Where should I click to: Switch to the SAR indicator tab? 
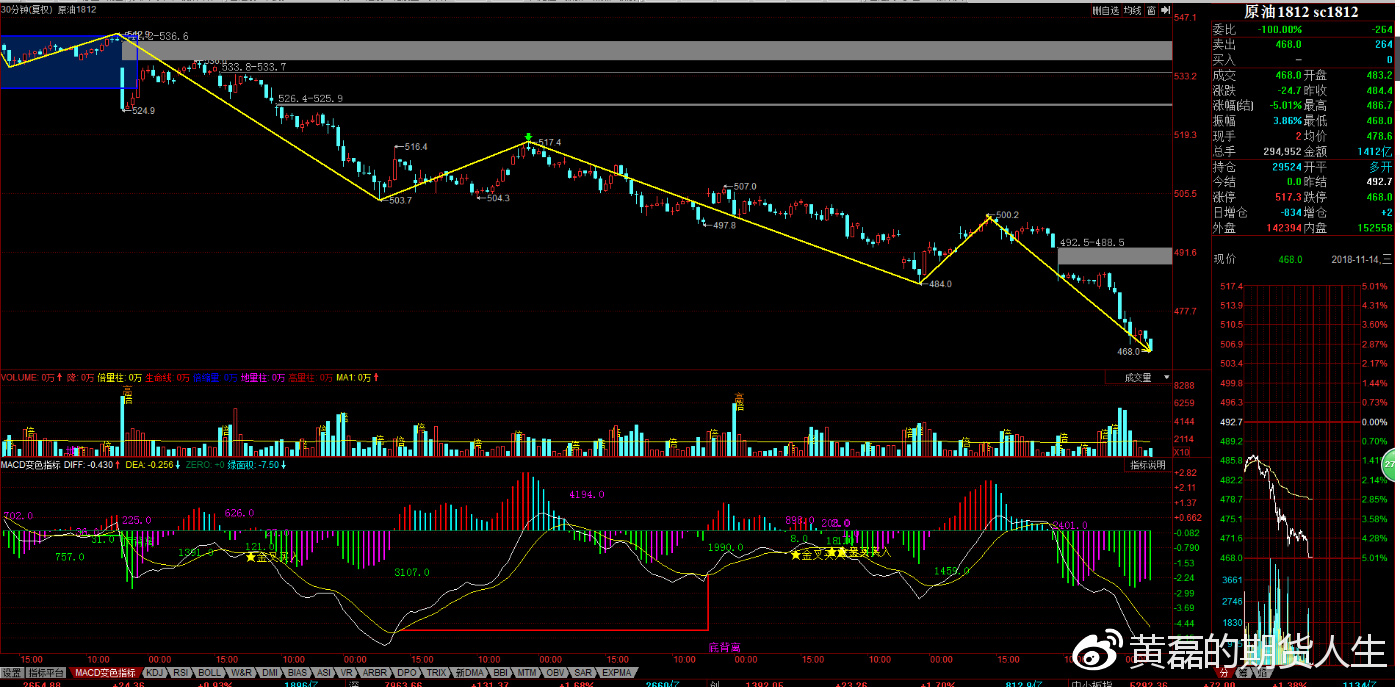pos(583,673)
